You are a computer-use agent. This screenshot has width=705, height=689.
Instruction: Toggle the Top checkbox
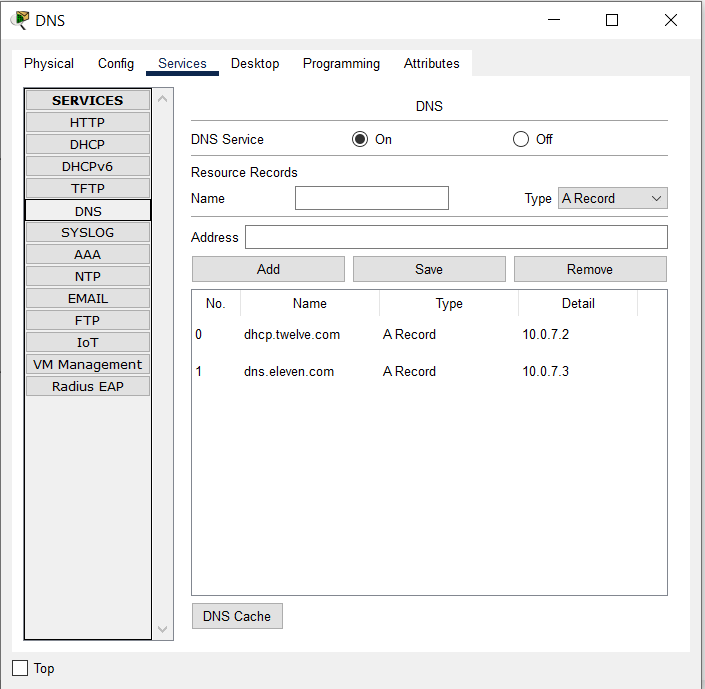point(20,668)
